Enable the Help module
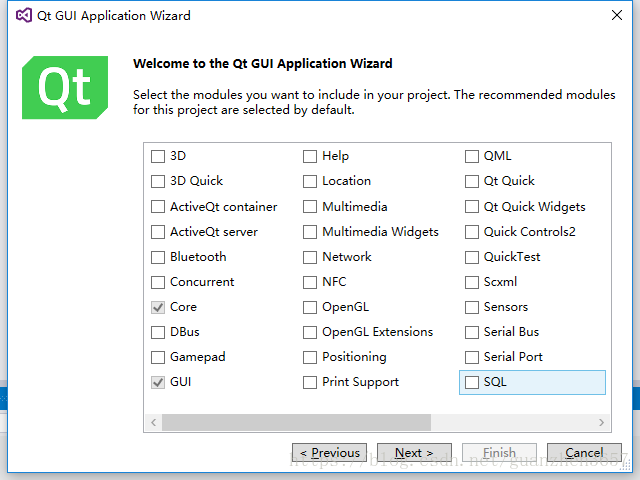 click(310, 156)
